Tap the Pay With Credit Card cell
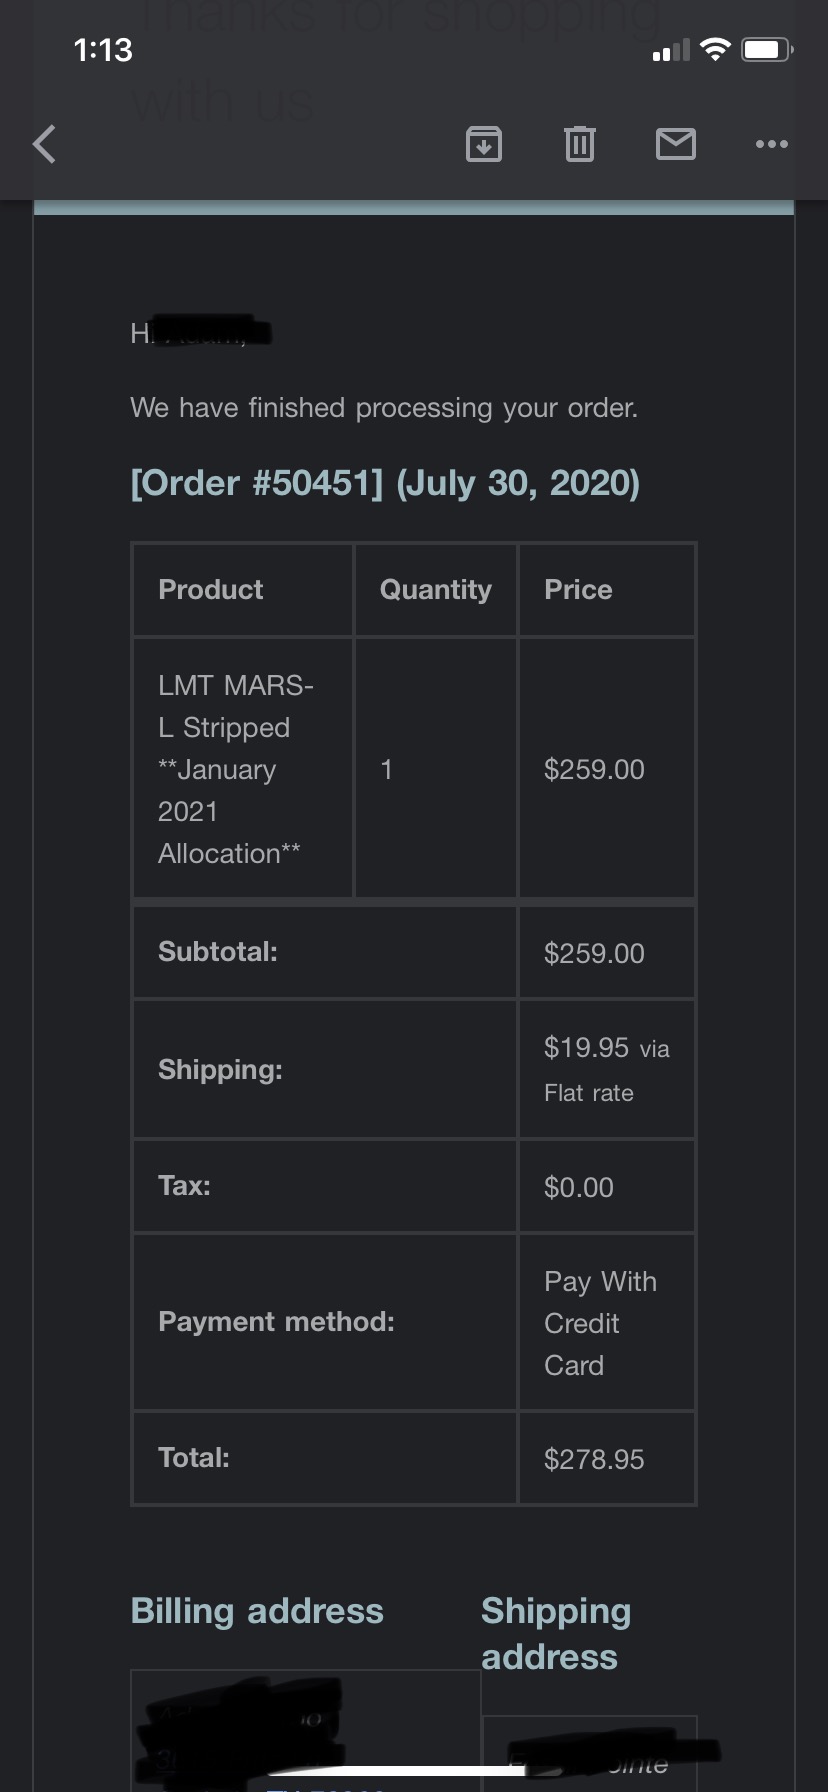 tap(600, 1323)
